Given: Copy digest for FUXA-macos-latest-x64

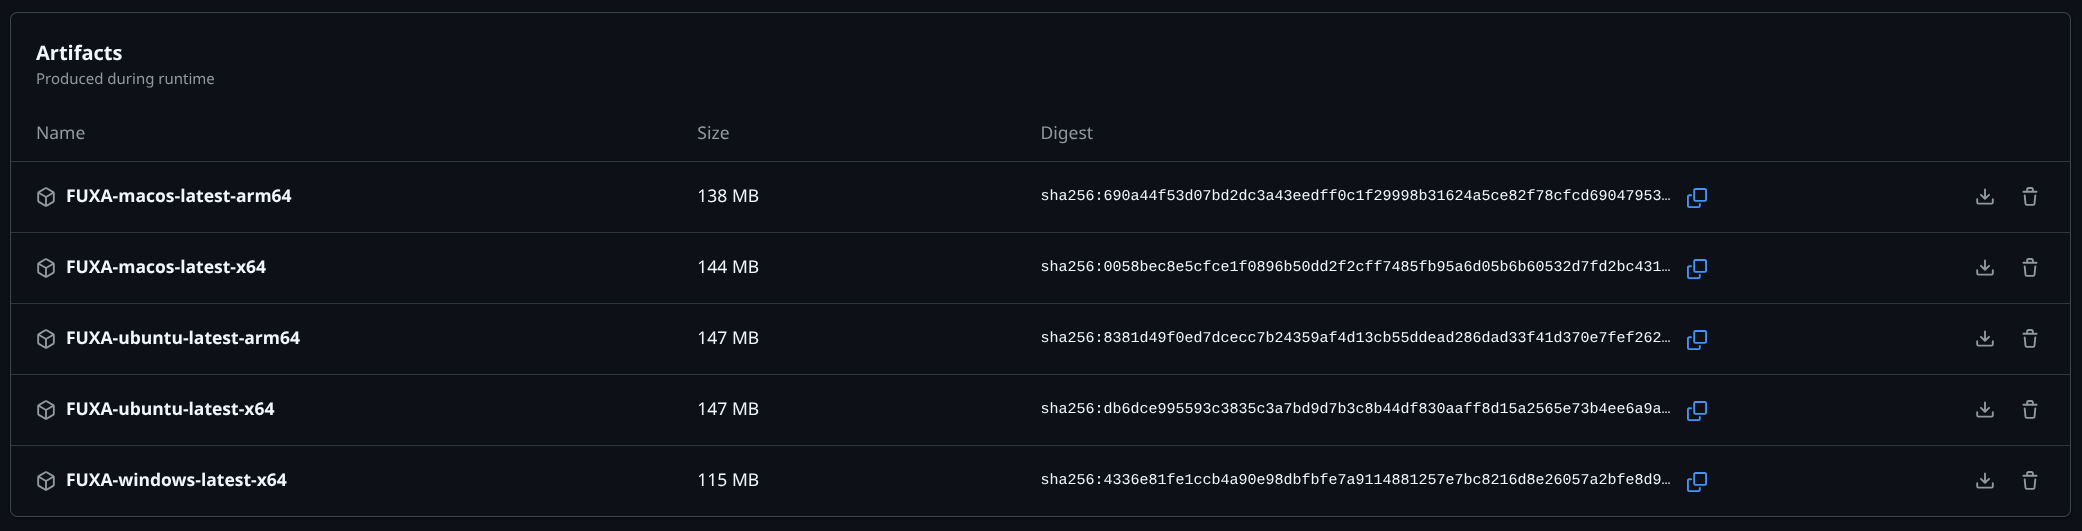Looking at the screenshot, I should tap(1697, 268).
